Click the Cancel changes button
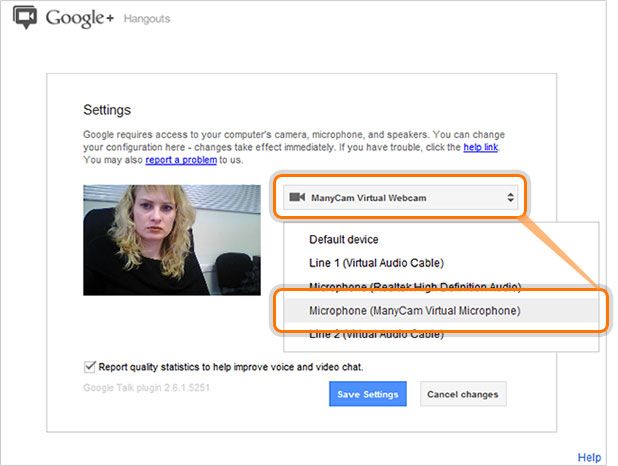The width and height of the screenshot is (618, 466). (x=463, y=394)
